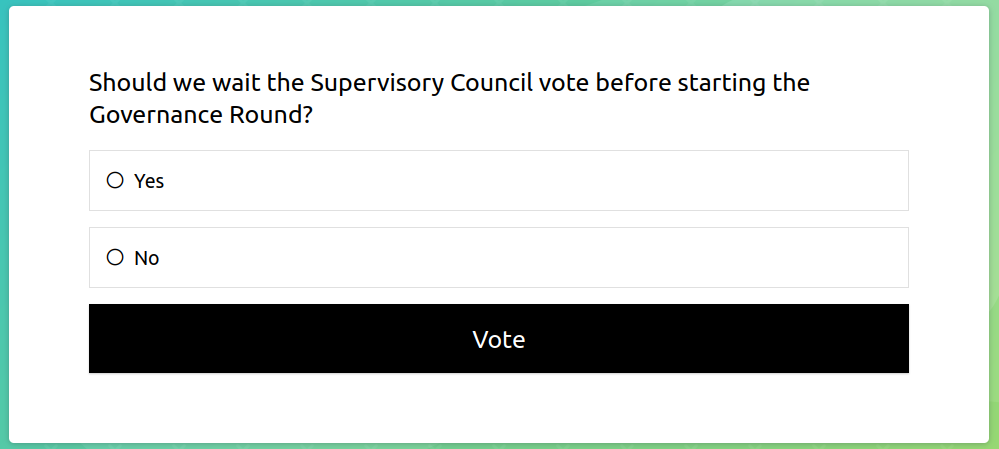Click the empty area of the Yes option row

click(x=520, y=181)
